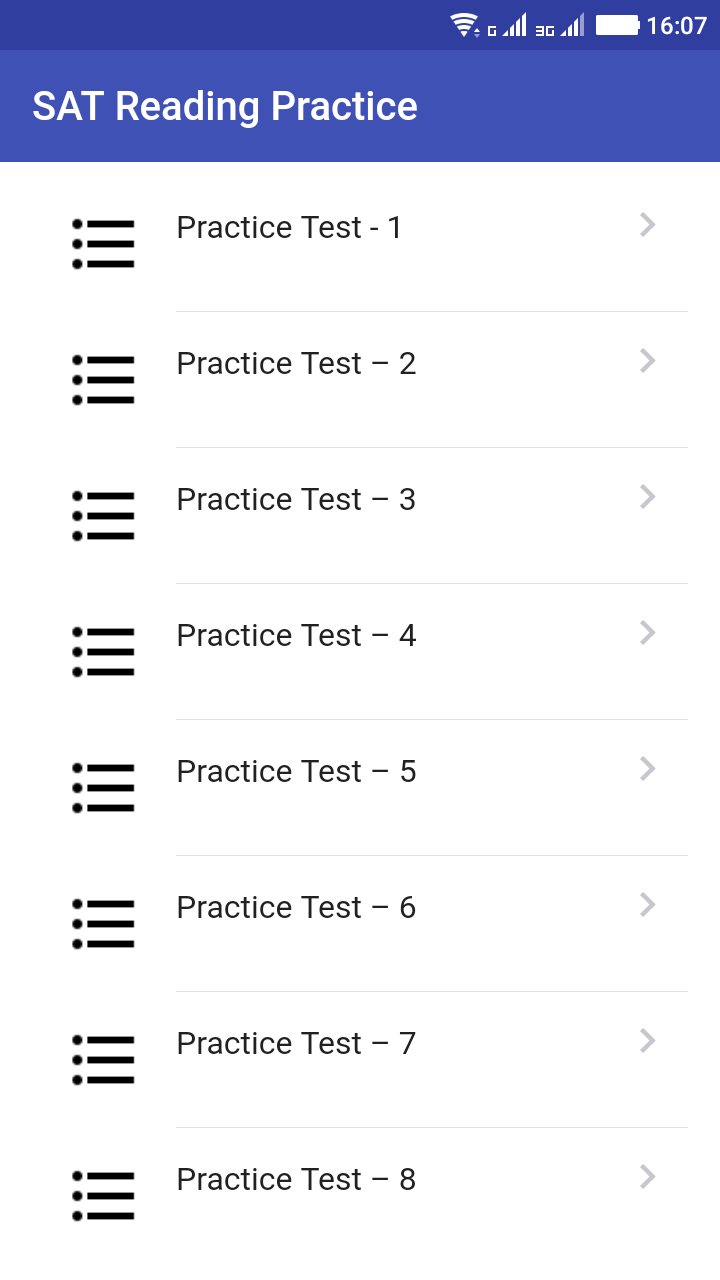The image size is (720, 1280).
Task: Tap the list icon beside Practice Test 4
Action: click(103, 652)
